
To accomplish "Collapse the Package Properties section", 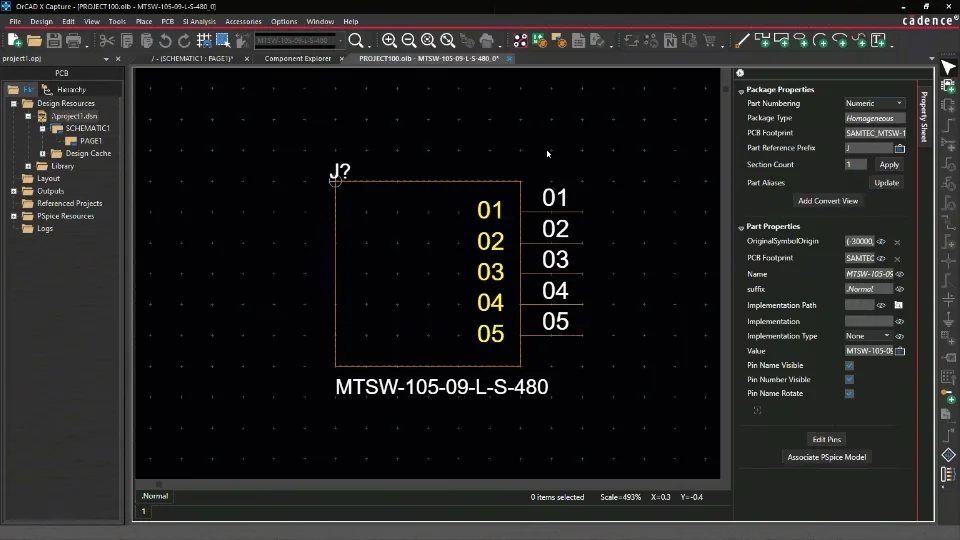I will 741,90.
